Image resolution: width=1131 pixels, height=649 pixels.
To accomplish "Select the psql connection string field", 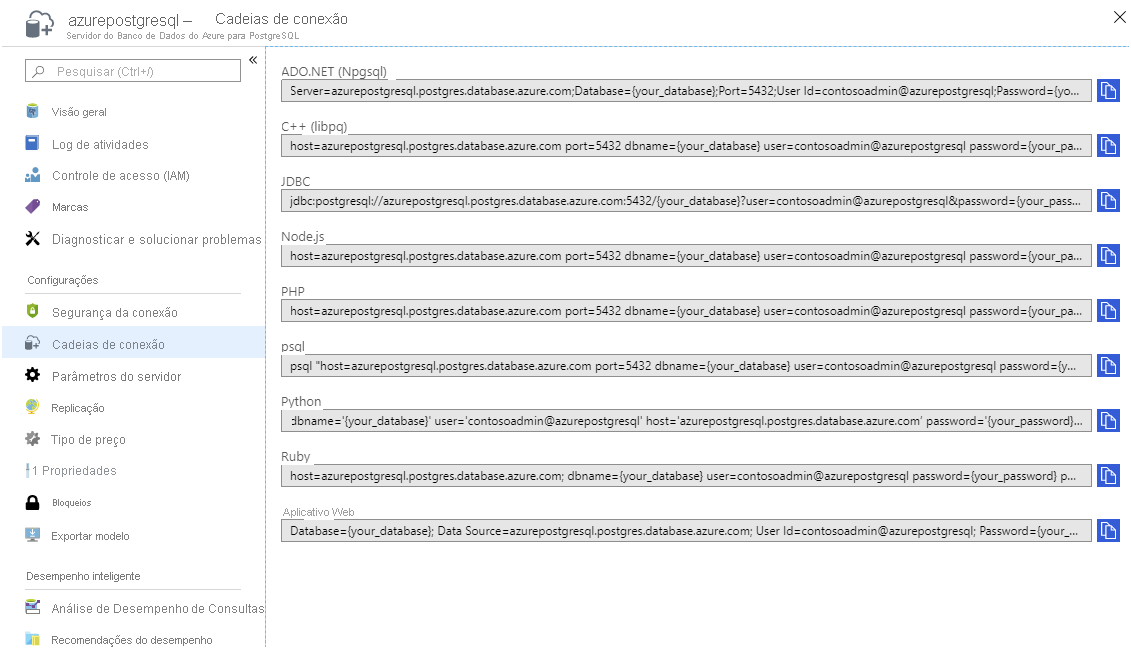I will (x=686, y=366).
